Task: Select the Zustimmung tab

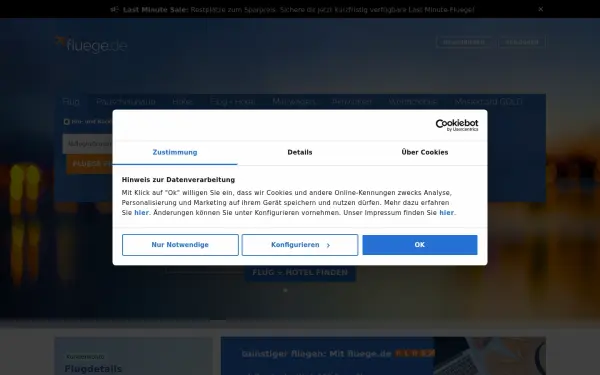Action: [175, 152]
